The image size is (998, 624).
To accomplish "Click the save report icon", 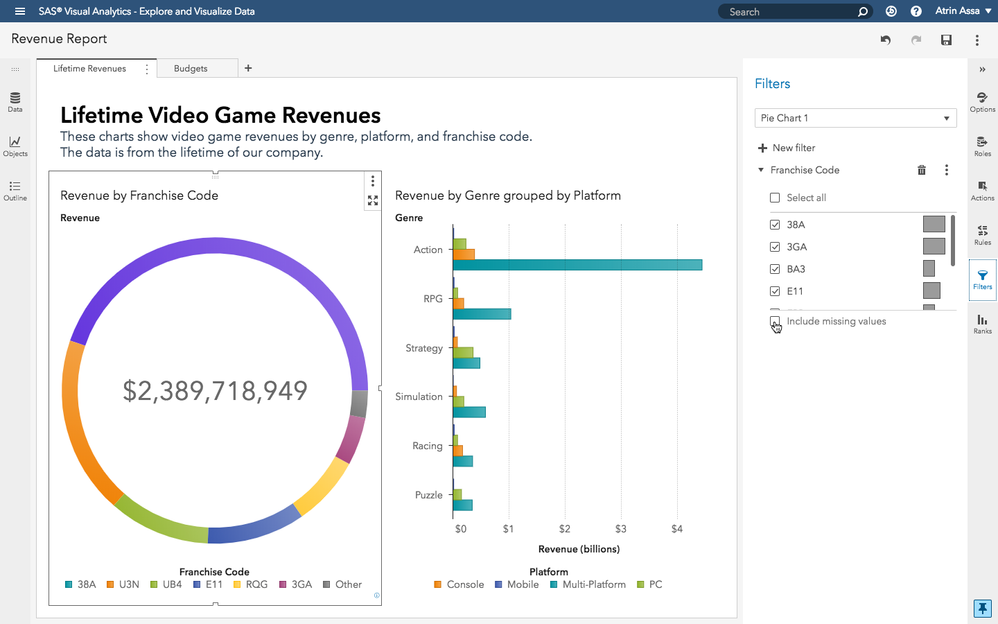I will point(946,40).
